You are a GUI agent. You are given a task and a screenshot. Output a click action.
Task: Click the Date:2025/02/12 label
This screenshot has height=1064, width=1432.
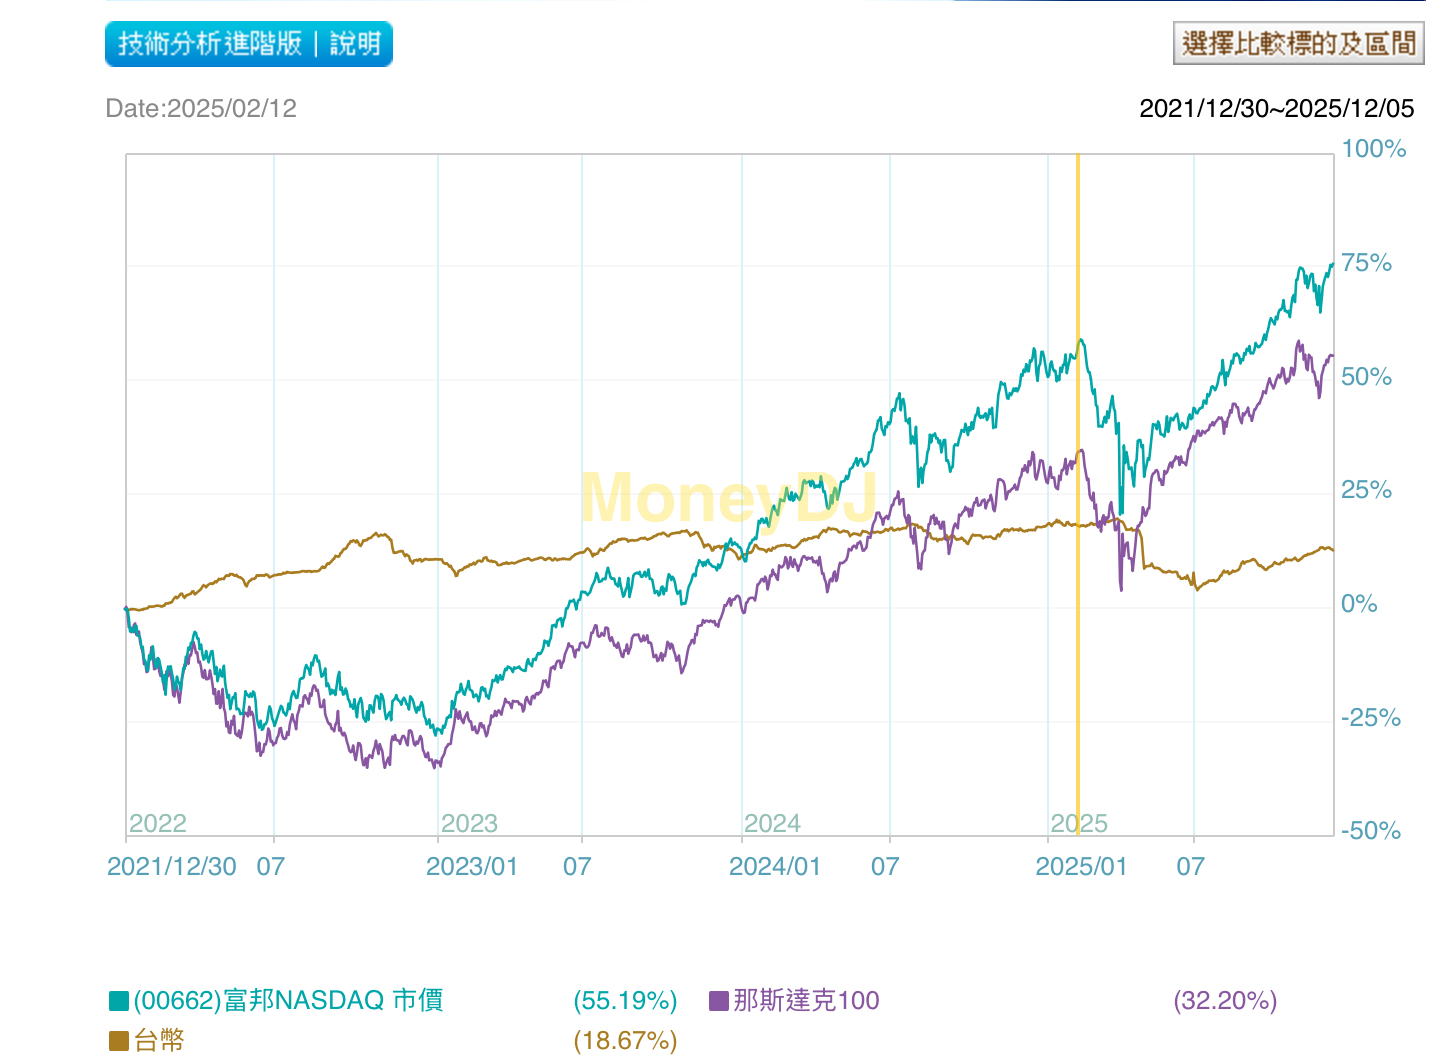[x=201, y=108]
